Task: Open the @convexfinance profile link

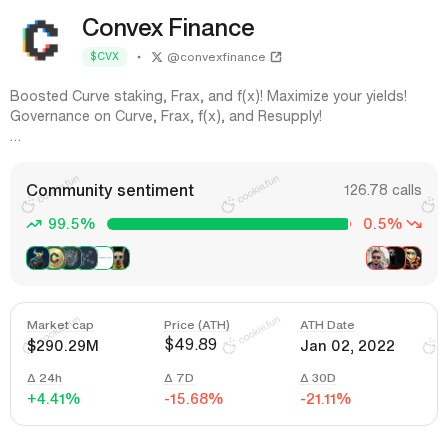Action: coord(216,57)
